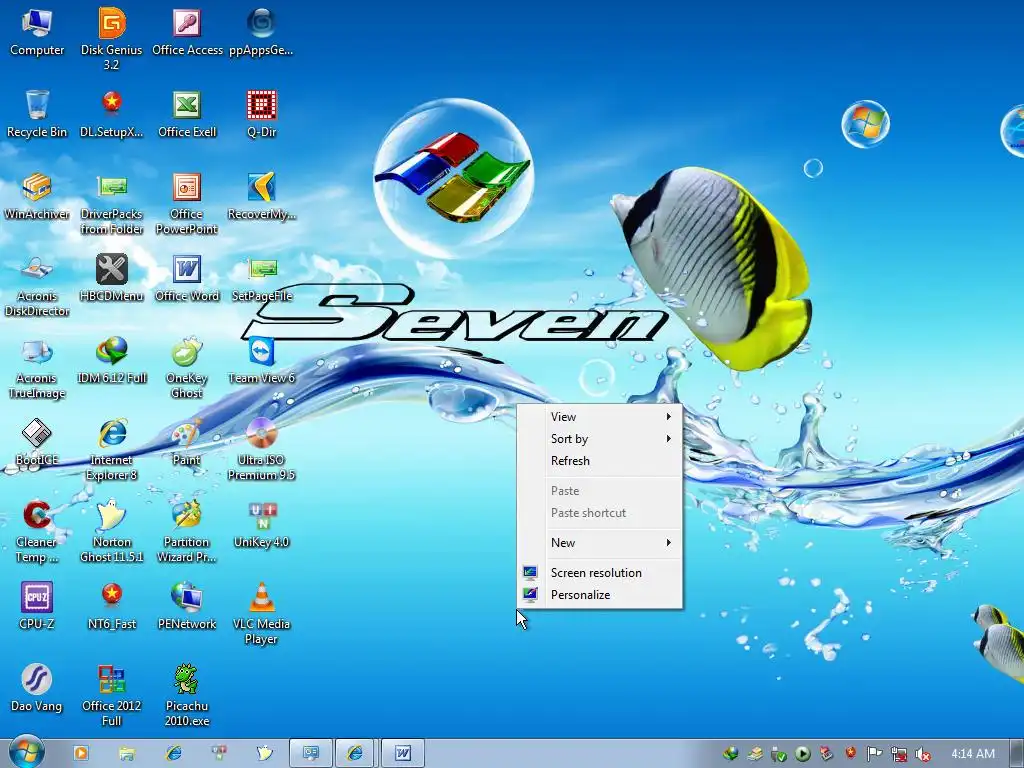This screenshot has height=768, width=1024.
Task: Select Acronis TrueImage icon
Action: [37, 368]
